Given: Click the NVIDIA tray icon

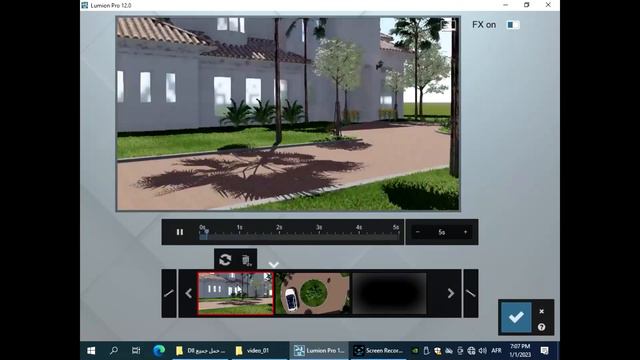Looking at the screenshot, I should [x=415, y=351].
